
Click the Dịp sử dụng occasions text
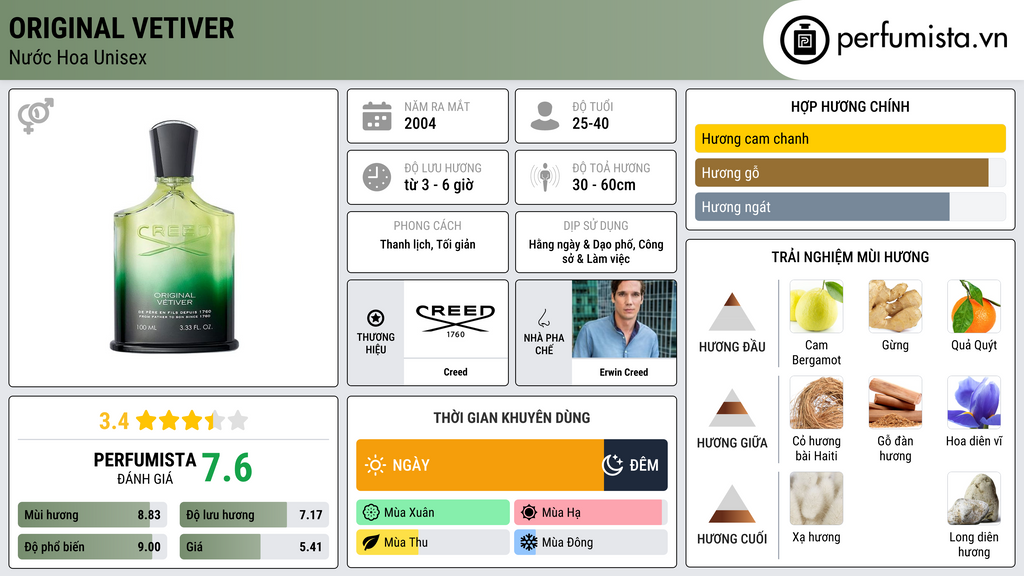pos(596,251)
